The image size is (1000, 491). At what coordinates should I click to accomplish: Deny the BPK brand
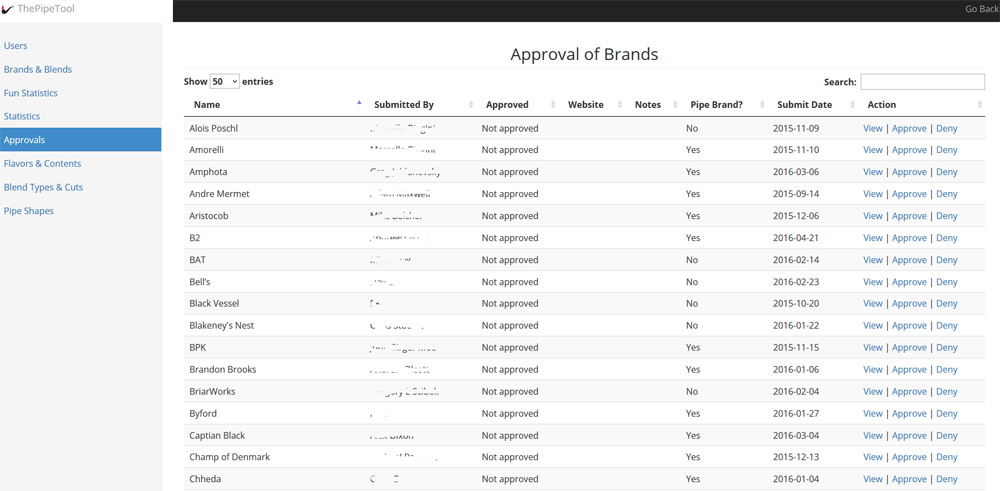coord(946,348)
